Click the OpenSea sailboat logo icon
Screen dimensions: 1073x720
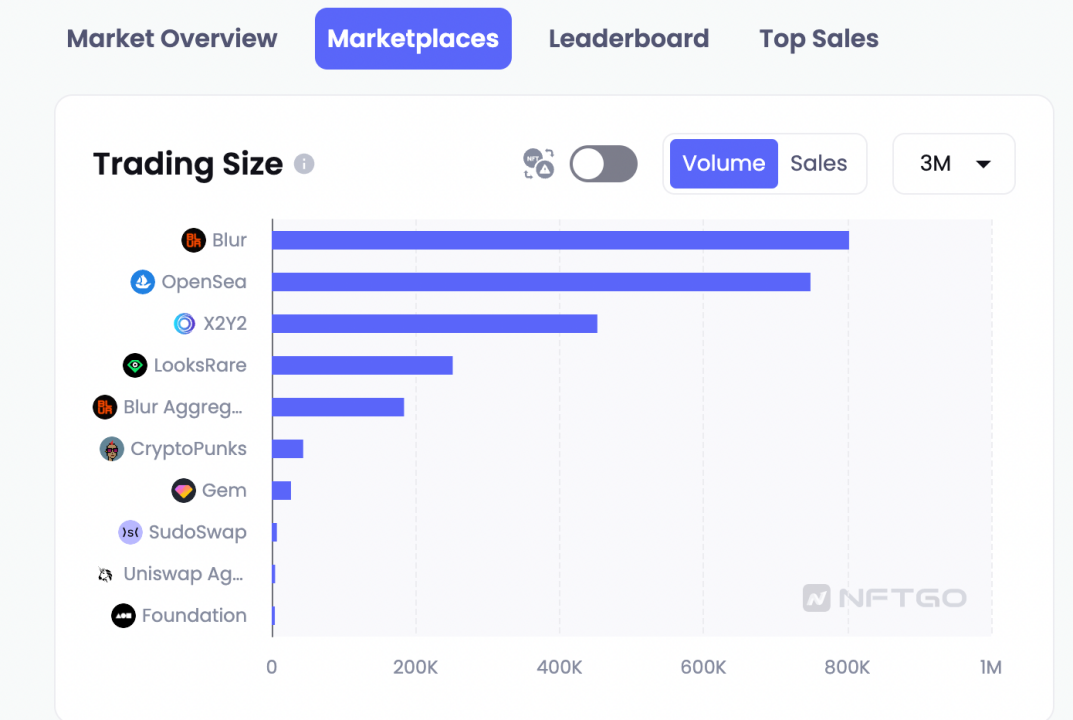142,282
